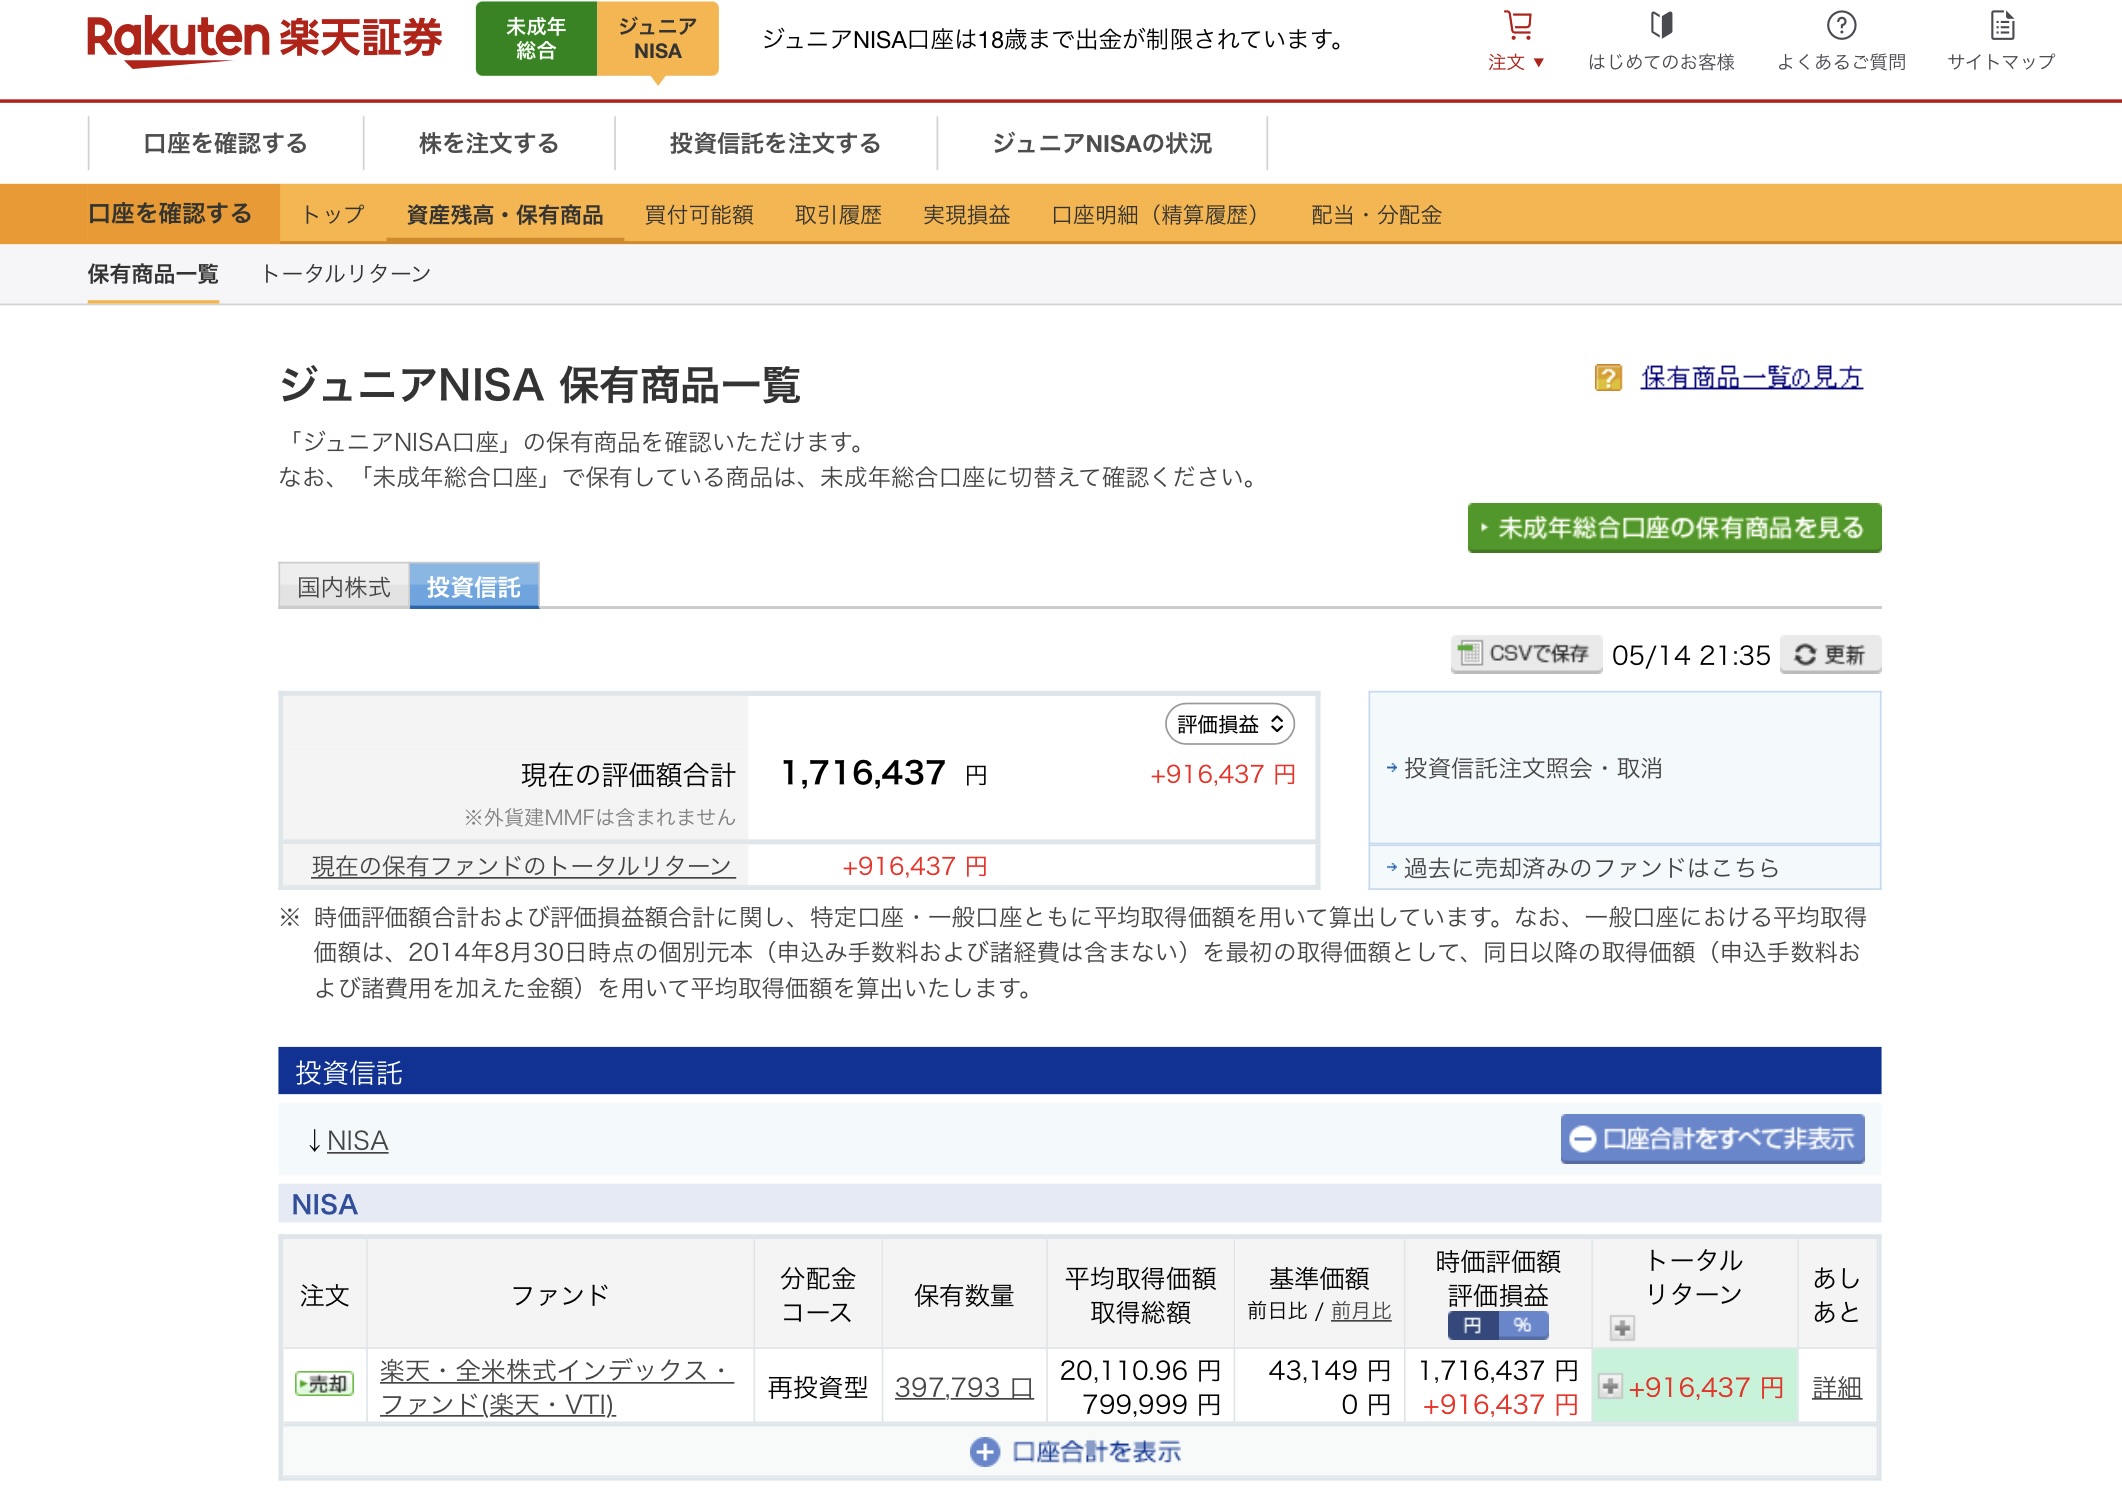Select 資産残高・保有商品 submenu item
Viewport: 2122px width, 1502px height.
[x=505, y=214]
